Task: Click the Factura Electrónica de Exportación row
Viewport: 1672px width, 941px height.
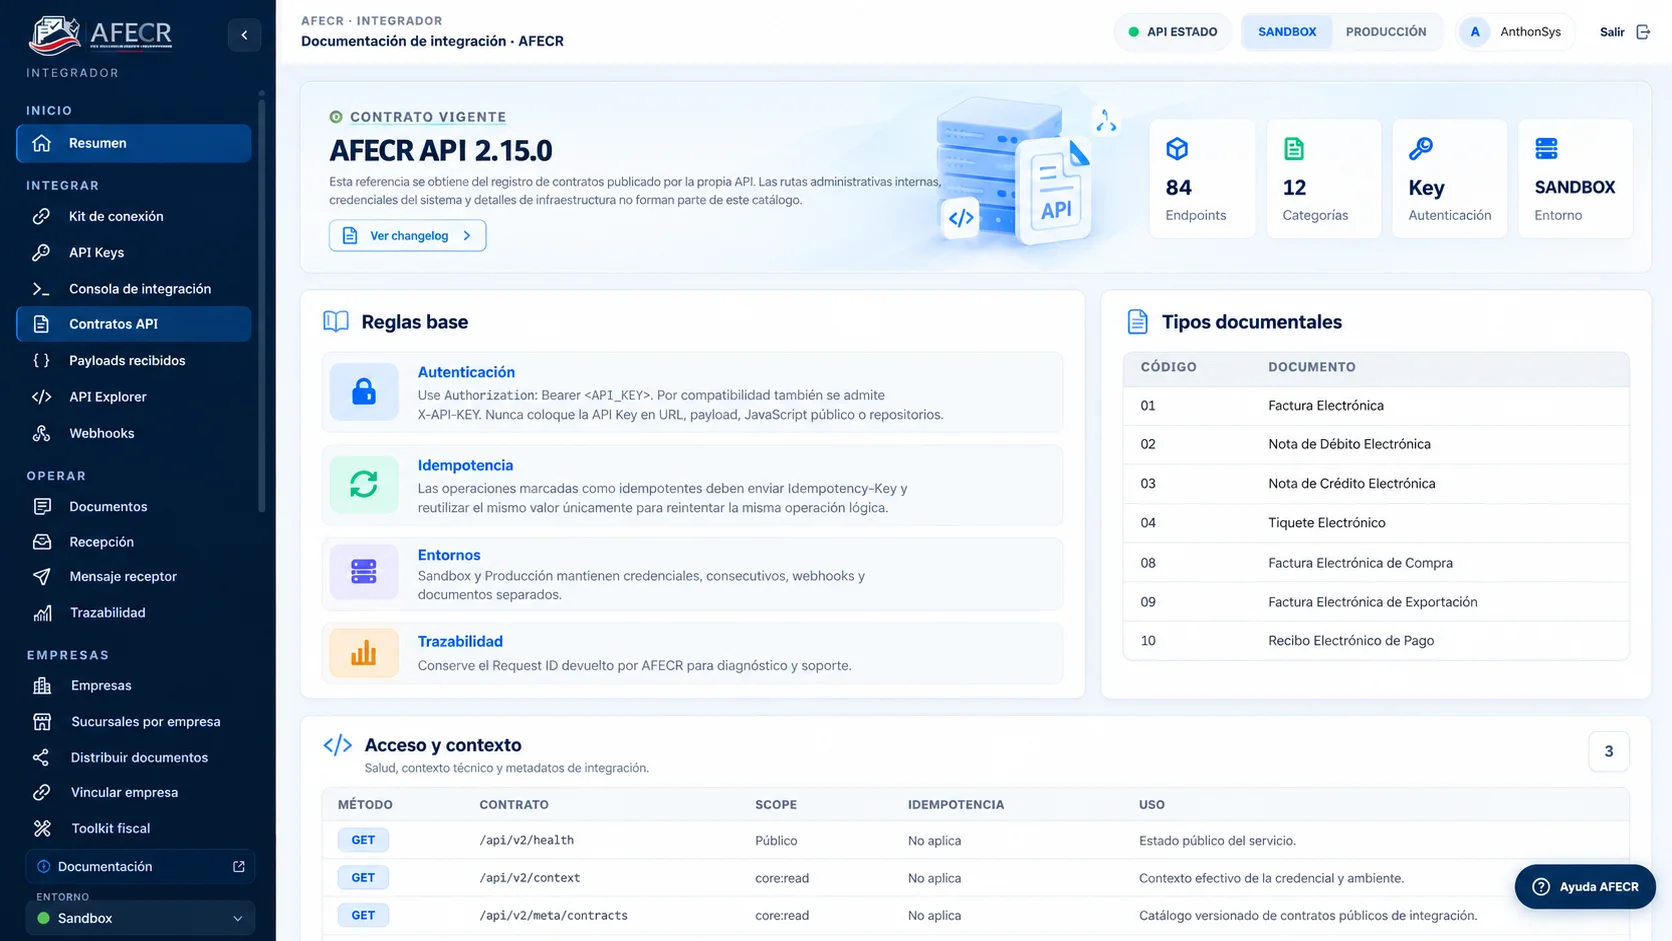Action: pos(1376,602)
